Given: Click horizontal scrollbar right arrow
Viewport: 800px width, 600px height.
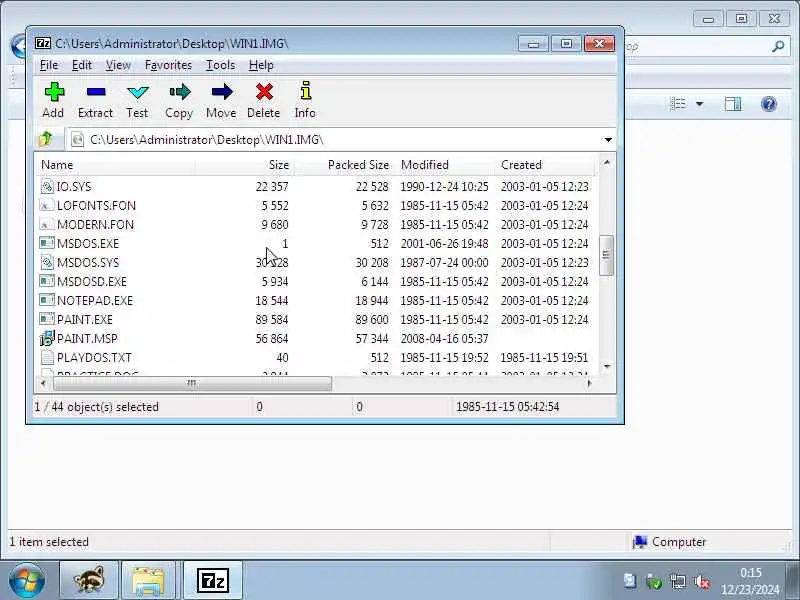Looking at the screenshot, I should (590, 383).
